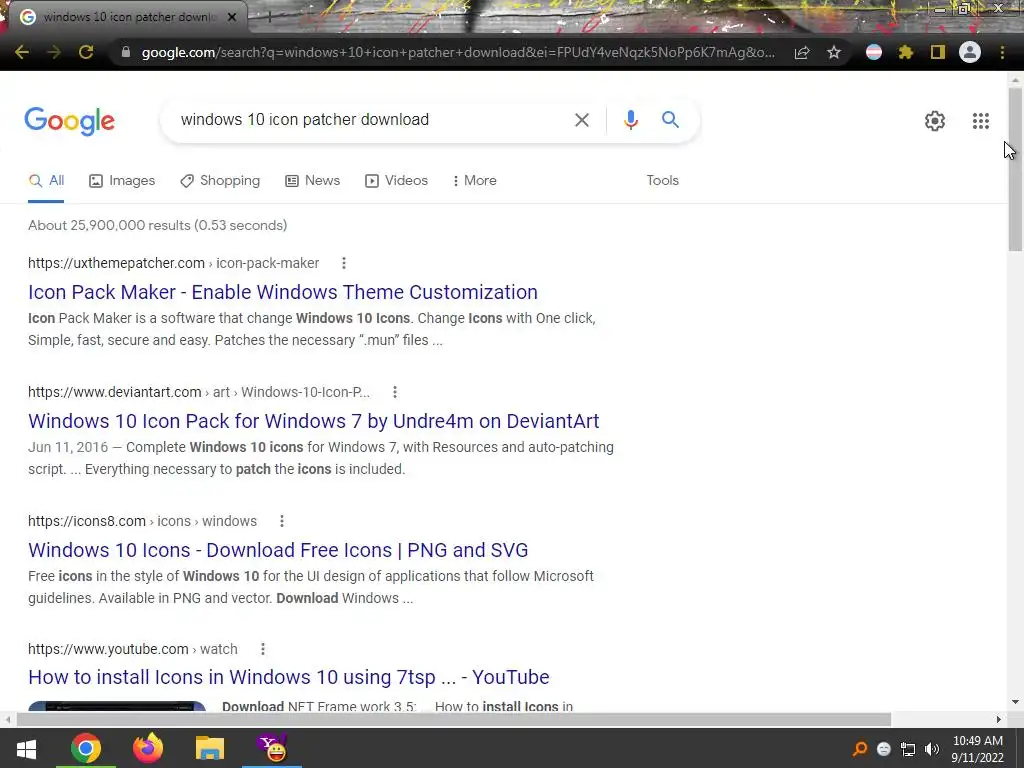
Task: Switch to Images results
Action: coord(122,180)
